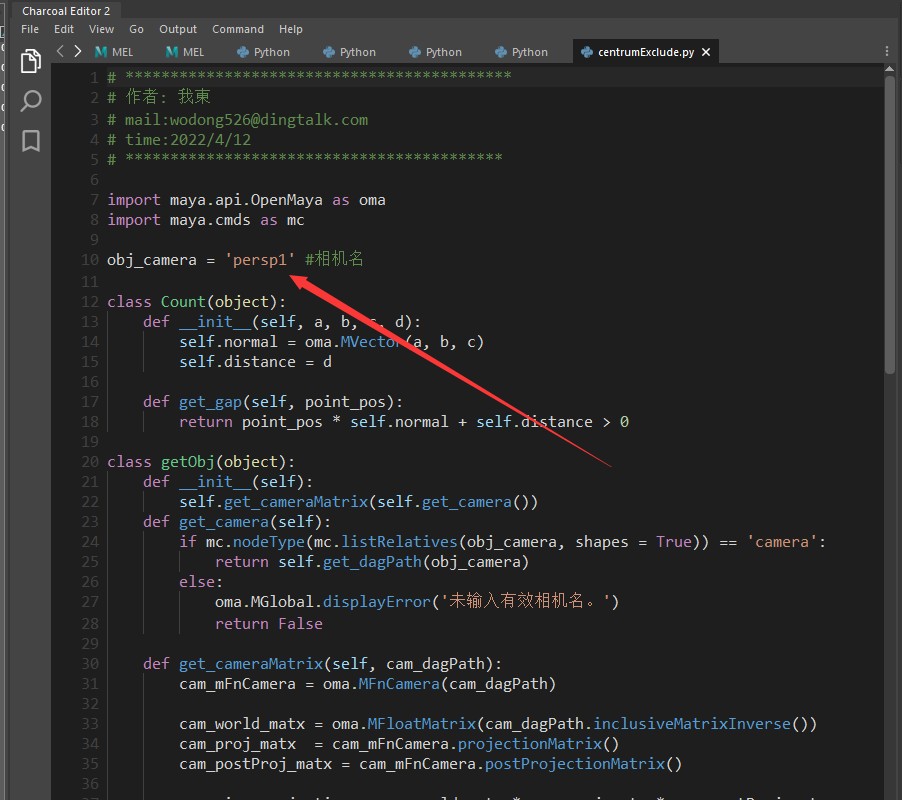
Task: Click the time:2022/4/12 comment
Action: click(179, 140)
